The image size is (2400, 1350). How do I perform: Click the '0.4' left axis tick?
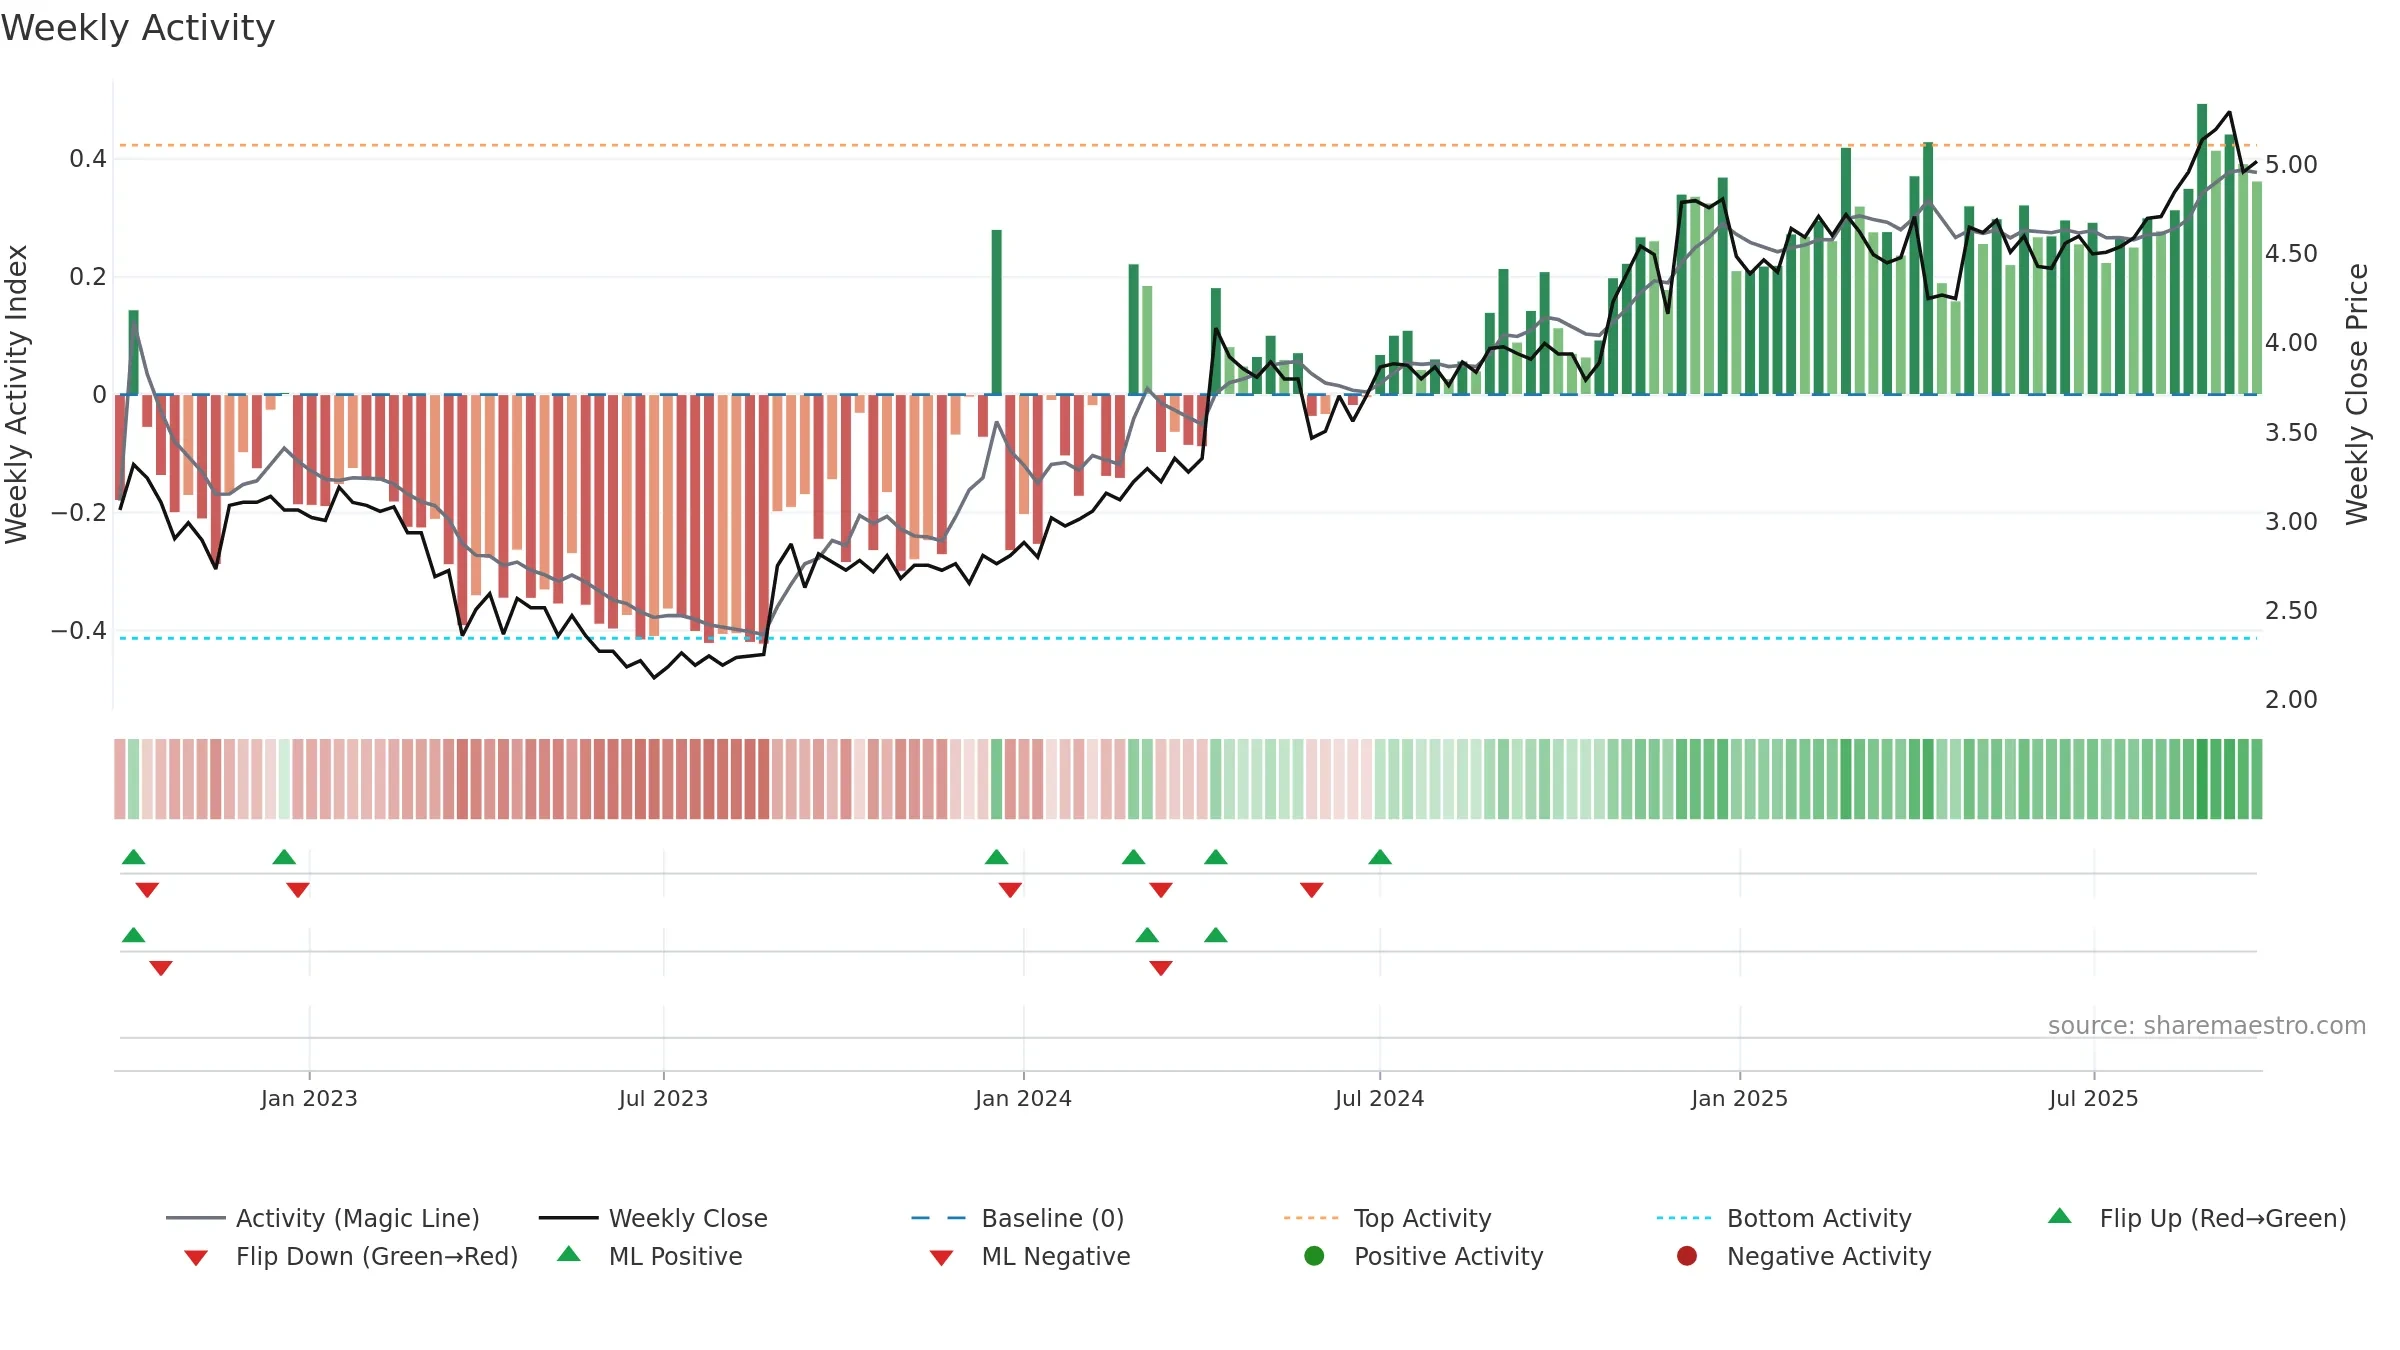pyautogui.click(x=88, y=159)
